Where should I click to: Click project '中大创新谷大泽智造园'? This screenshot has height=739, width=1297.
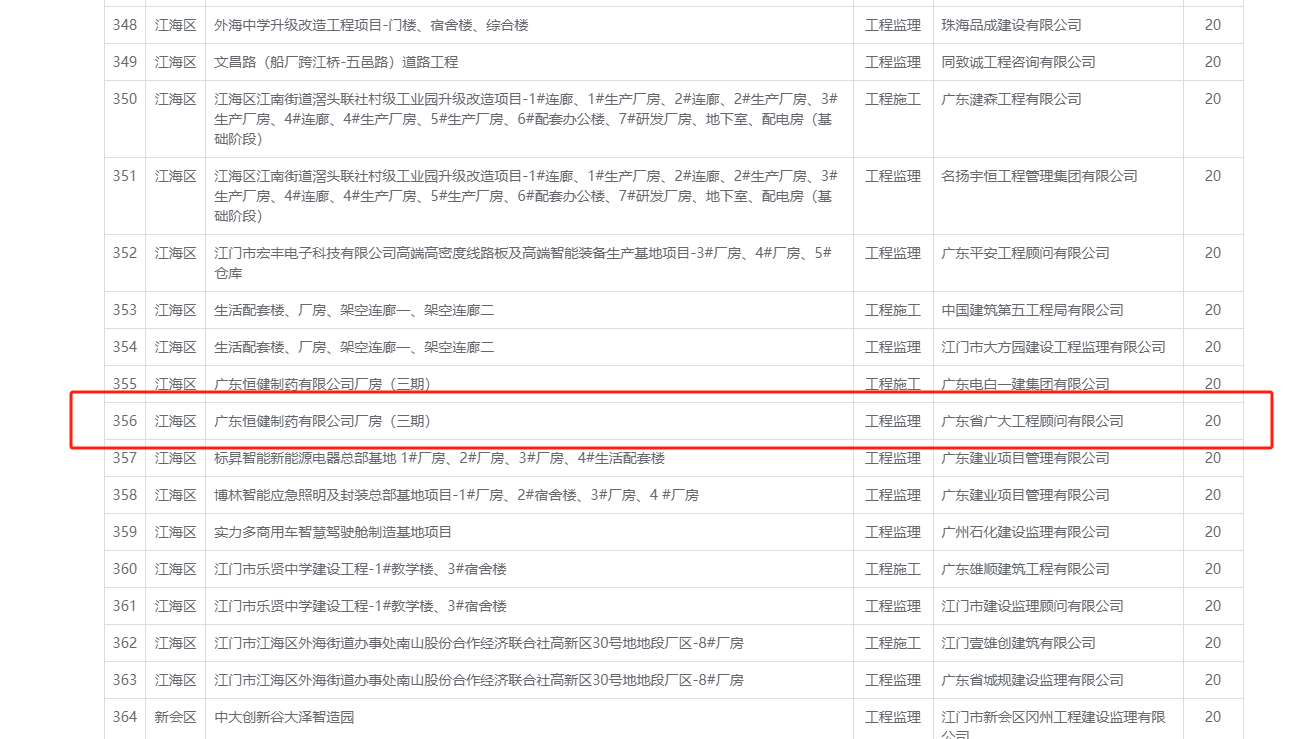284,717
